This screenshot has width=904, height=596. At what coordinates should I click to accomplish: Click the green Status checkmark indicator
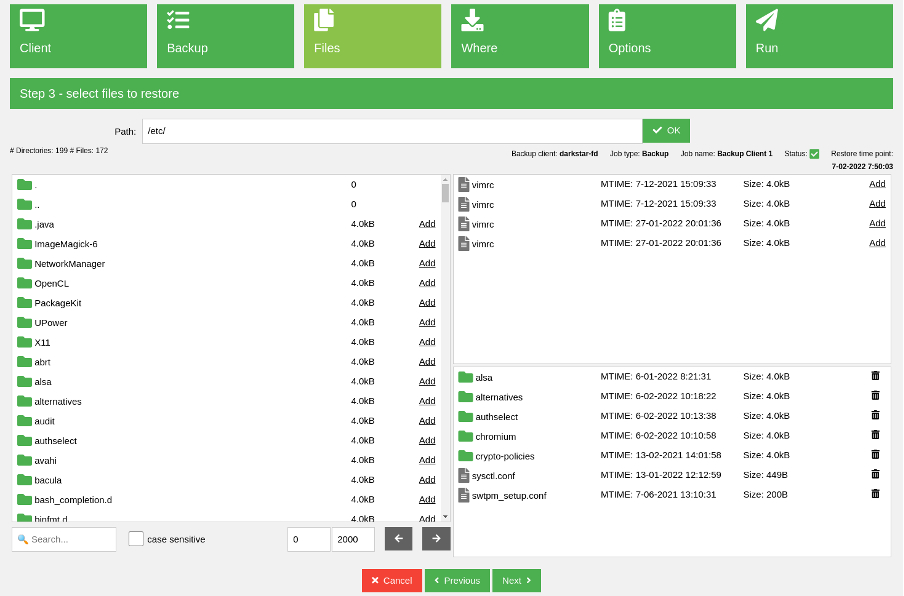(814, 154)
